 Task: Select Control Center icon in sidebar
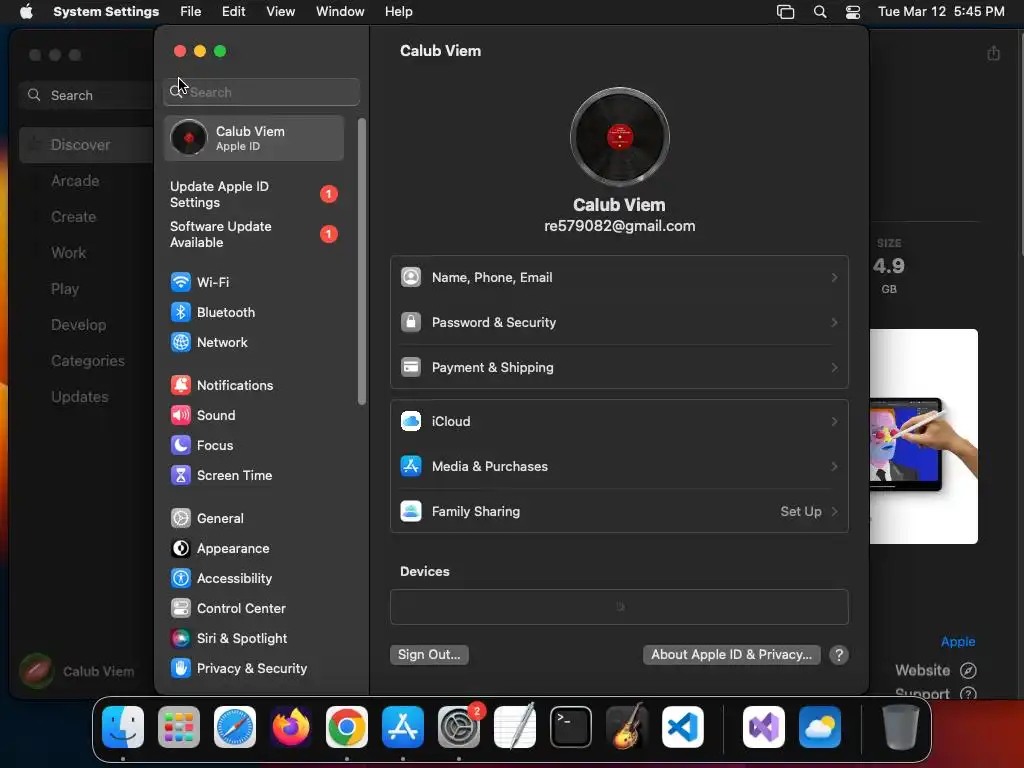tap(180, 609)
